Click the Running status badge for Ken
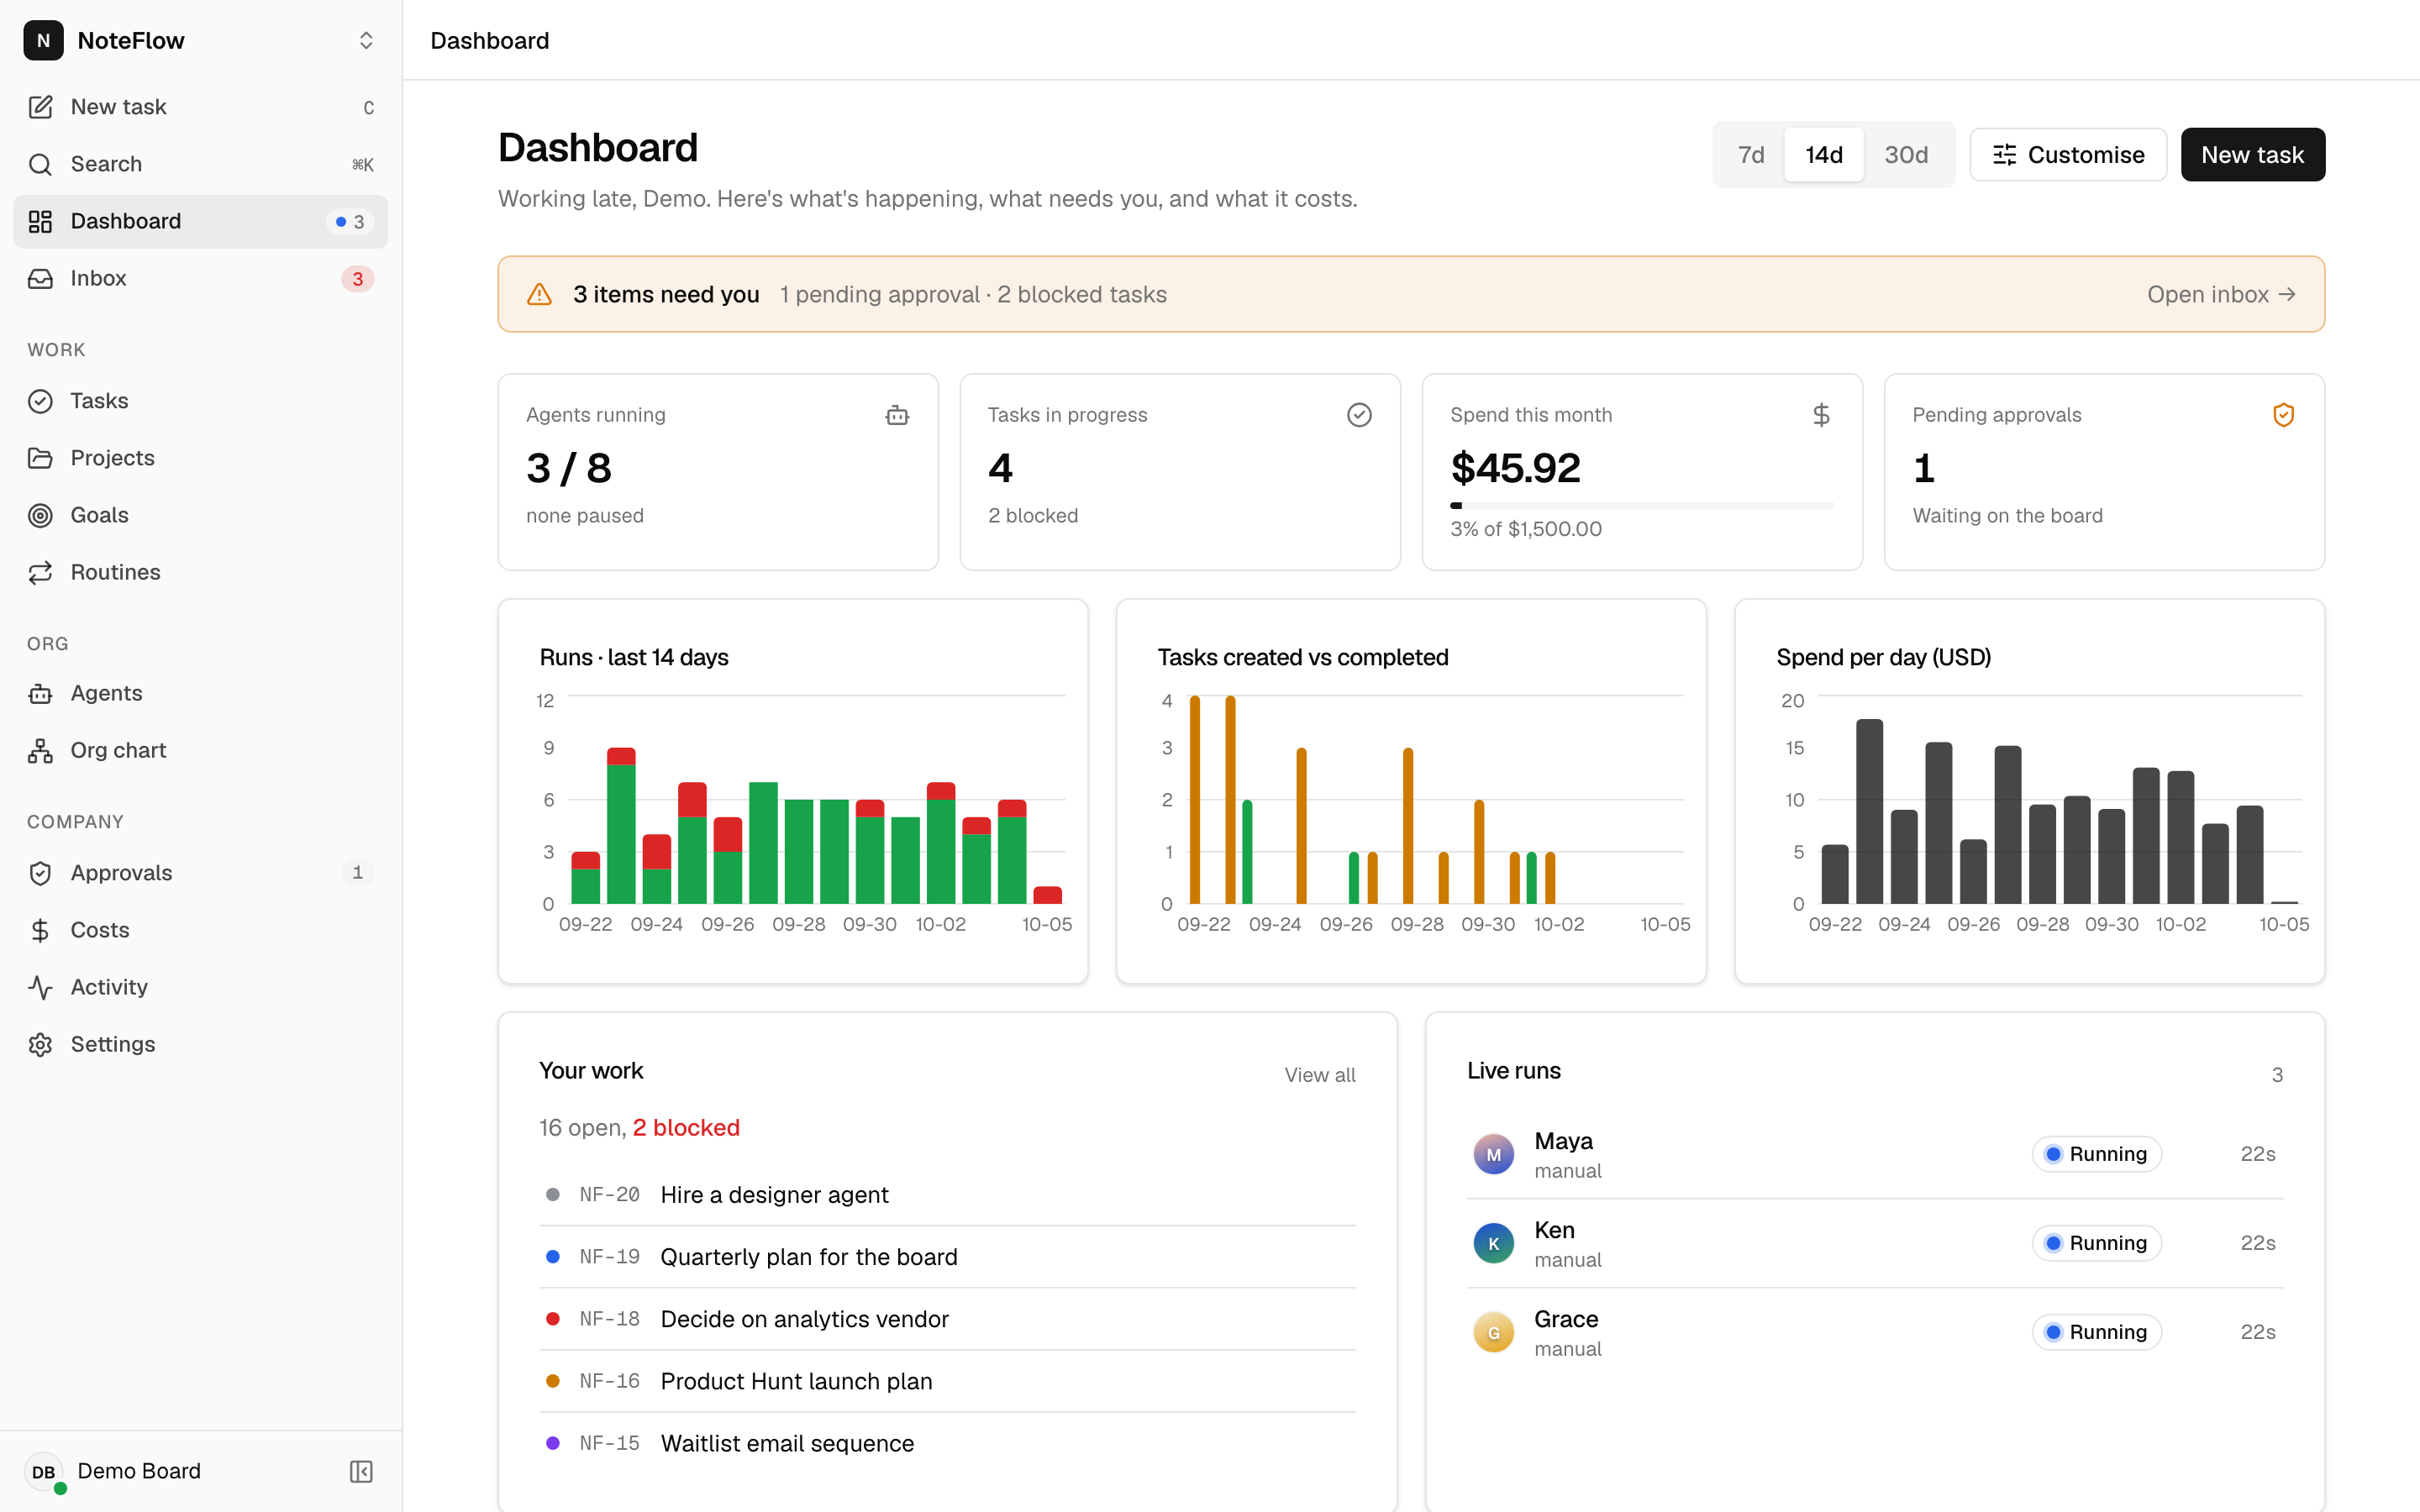Screen dimensions: 2420x1512 (x=2096, y=1243)
